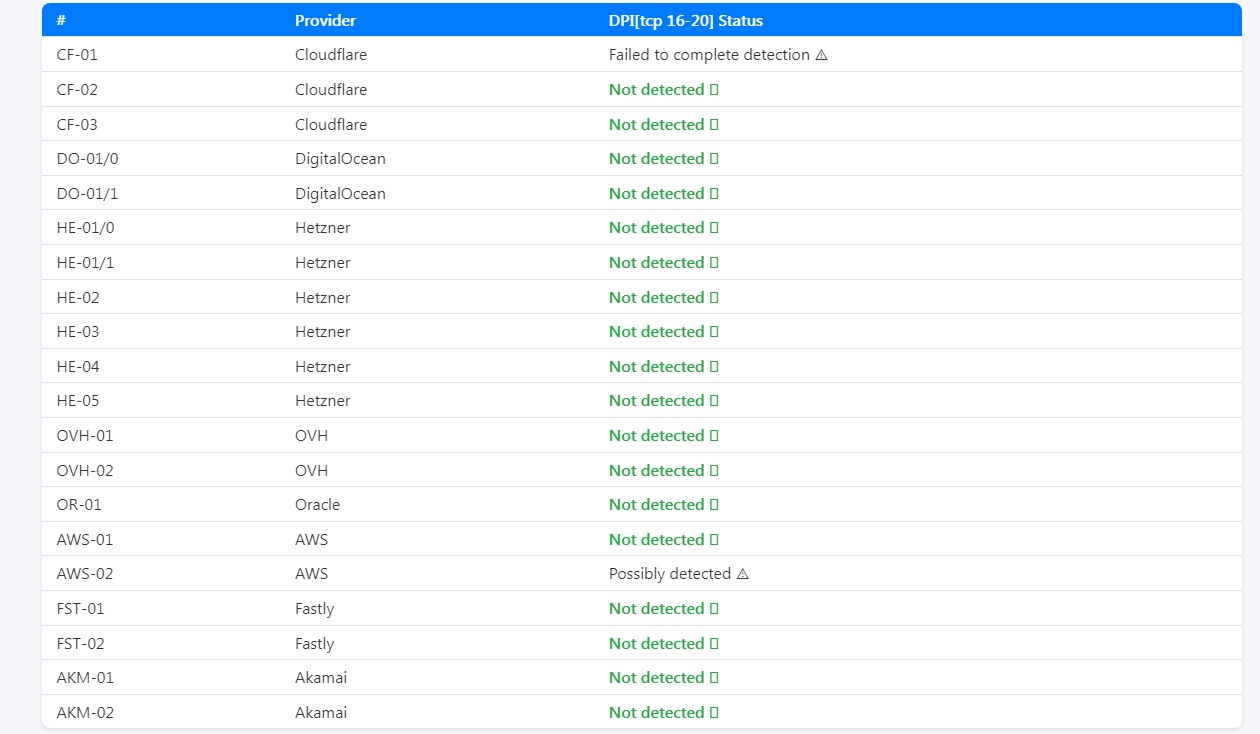Click the status icon in the AKM-02 row
Screen dimensions: 1260x734
tap(714, 713)
